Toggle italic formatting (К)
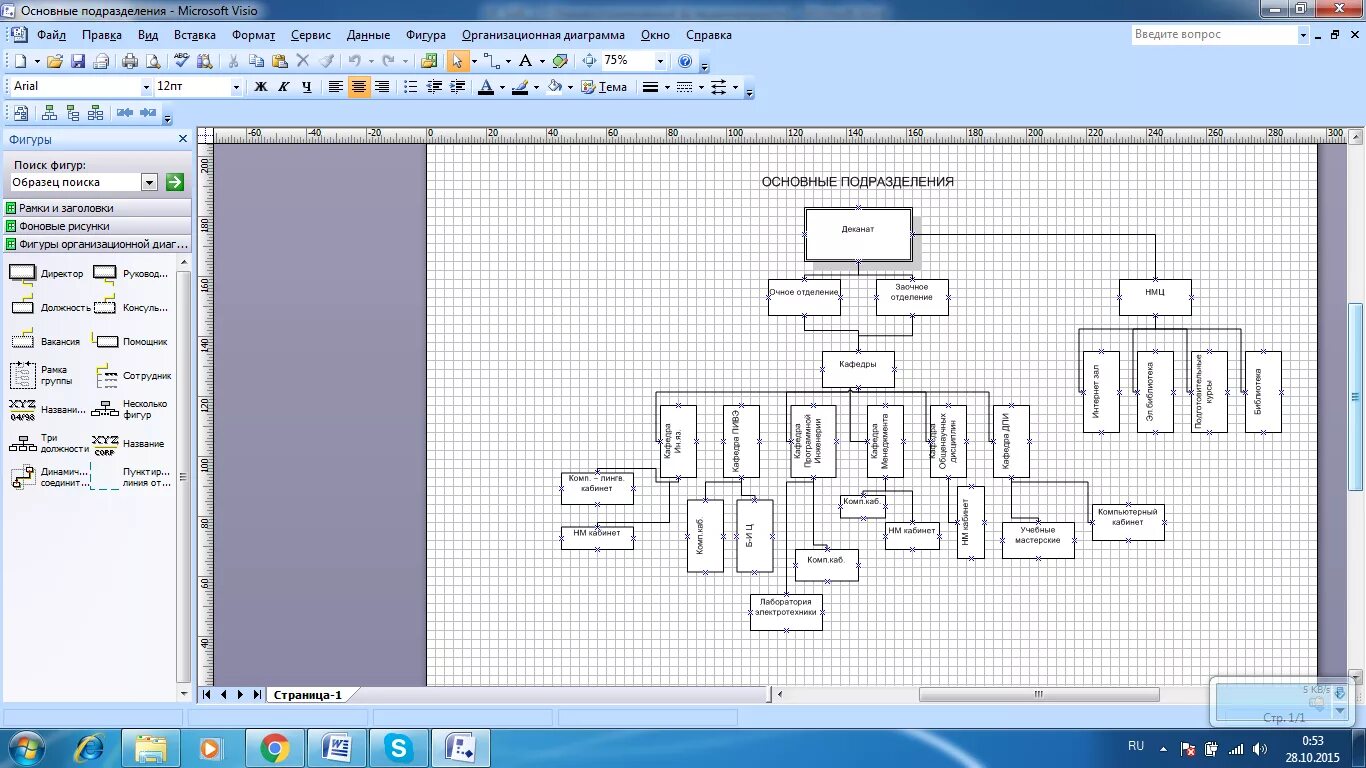 pyautogui.click(x=284, y=87)
